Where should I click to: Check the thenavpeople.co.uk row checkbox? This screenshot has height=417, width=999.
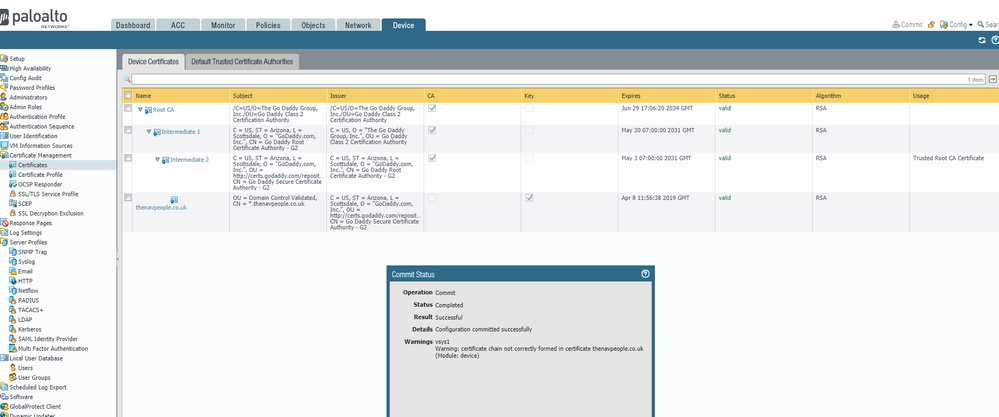[128, 197]
